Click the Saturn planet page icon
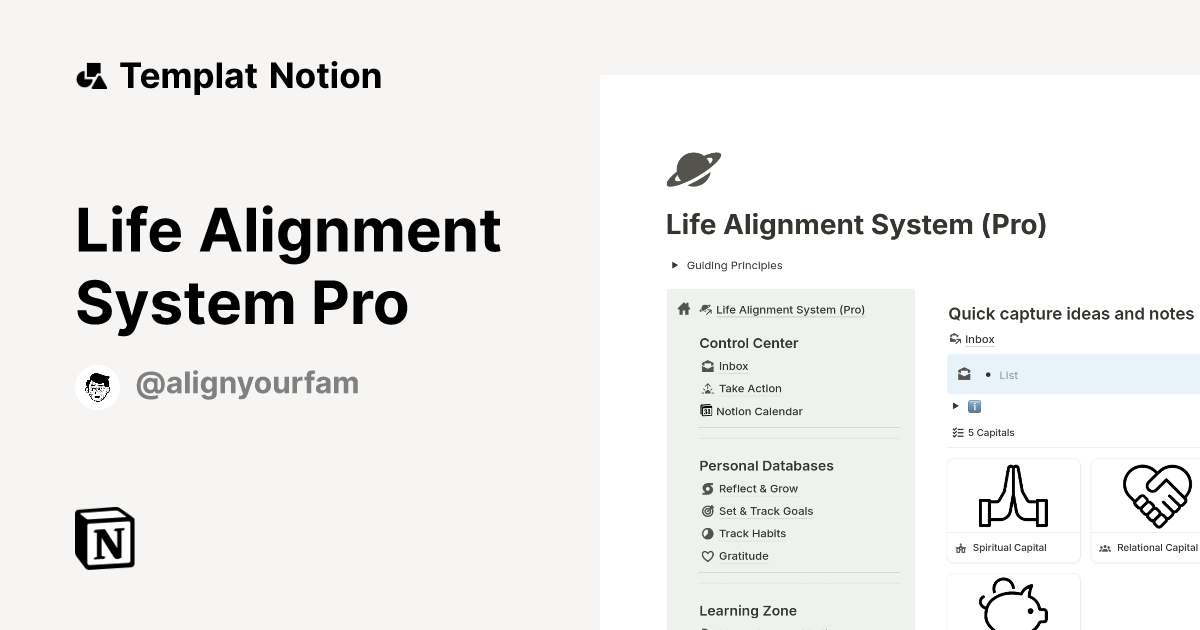This screenshot has height=630, width=1200. coord(693,169)
